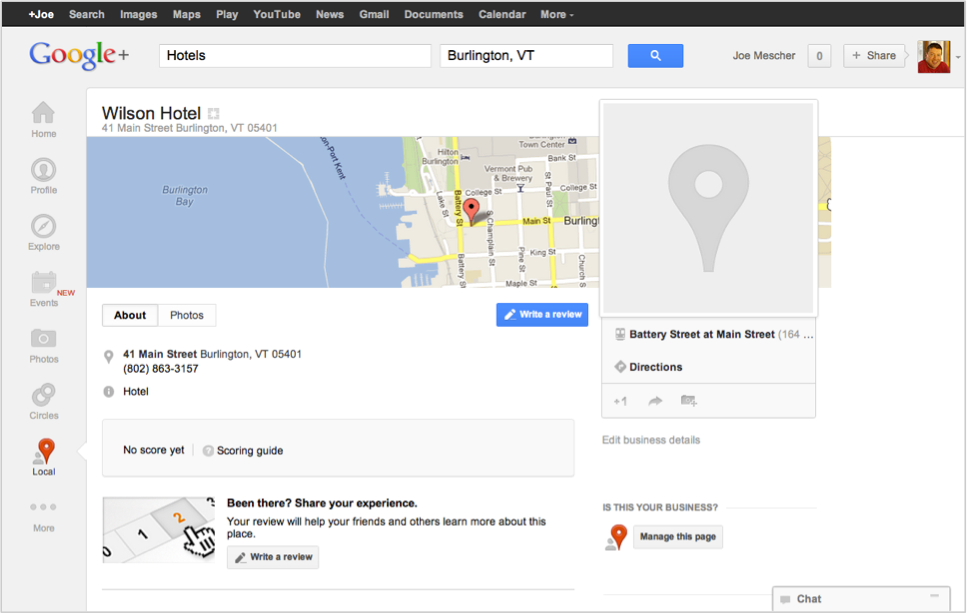Click the address location pin icon
The image size is (967, 613).
[109, 356]
